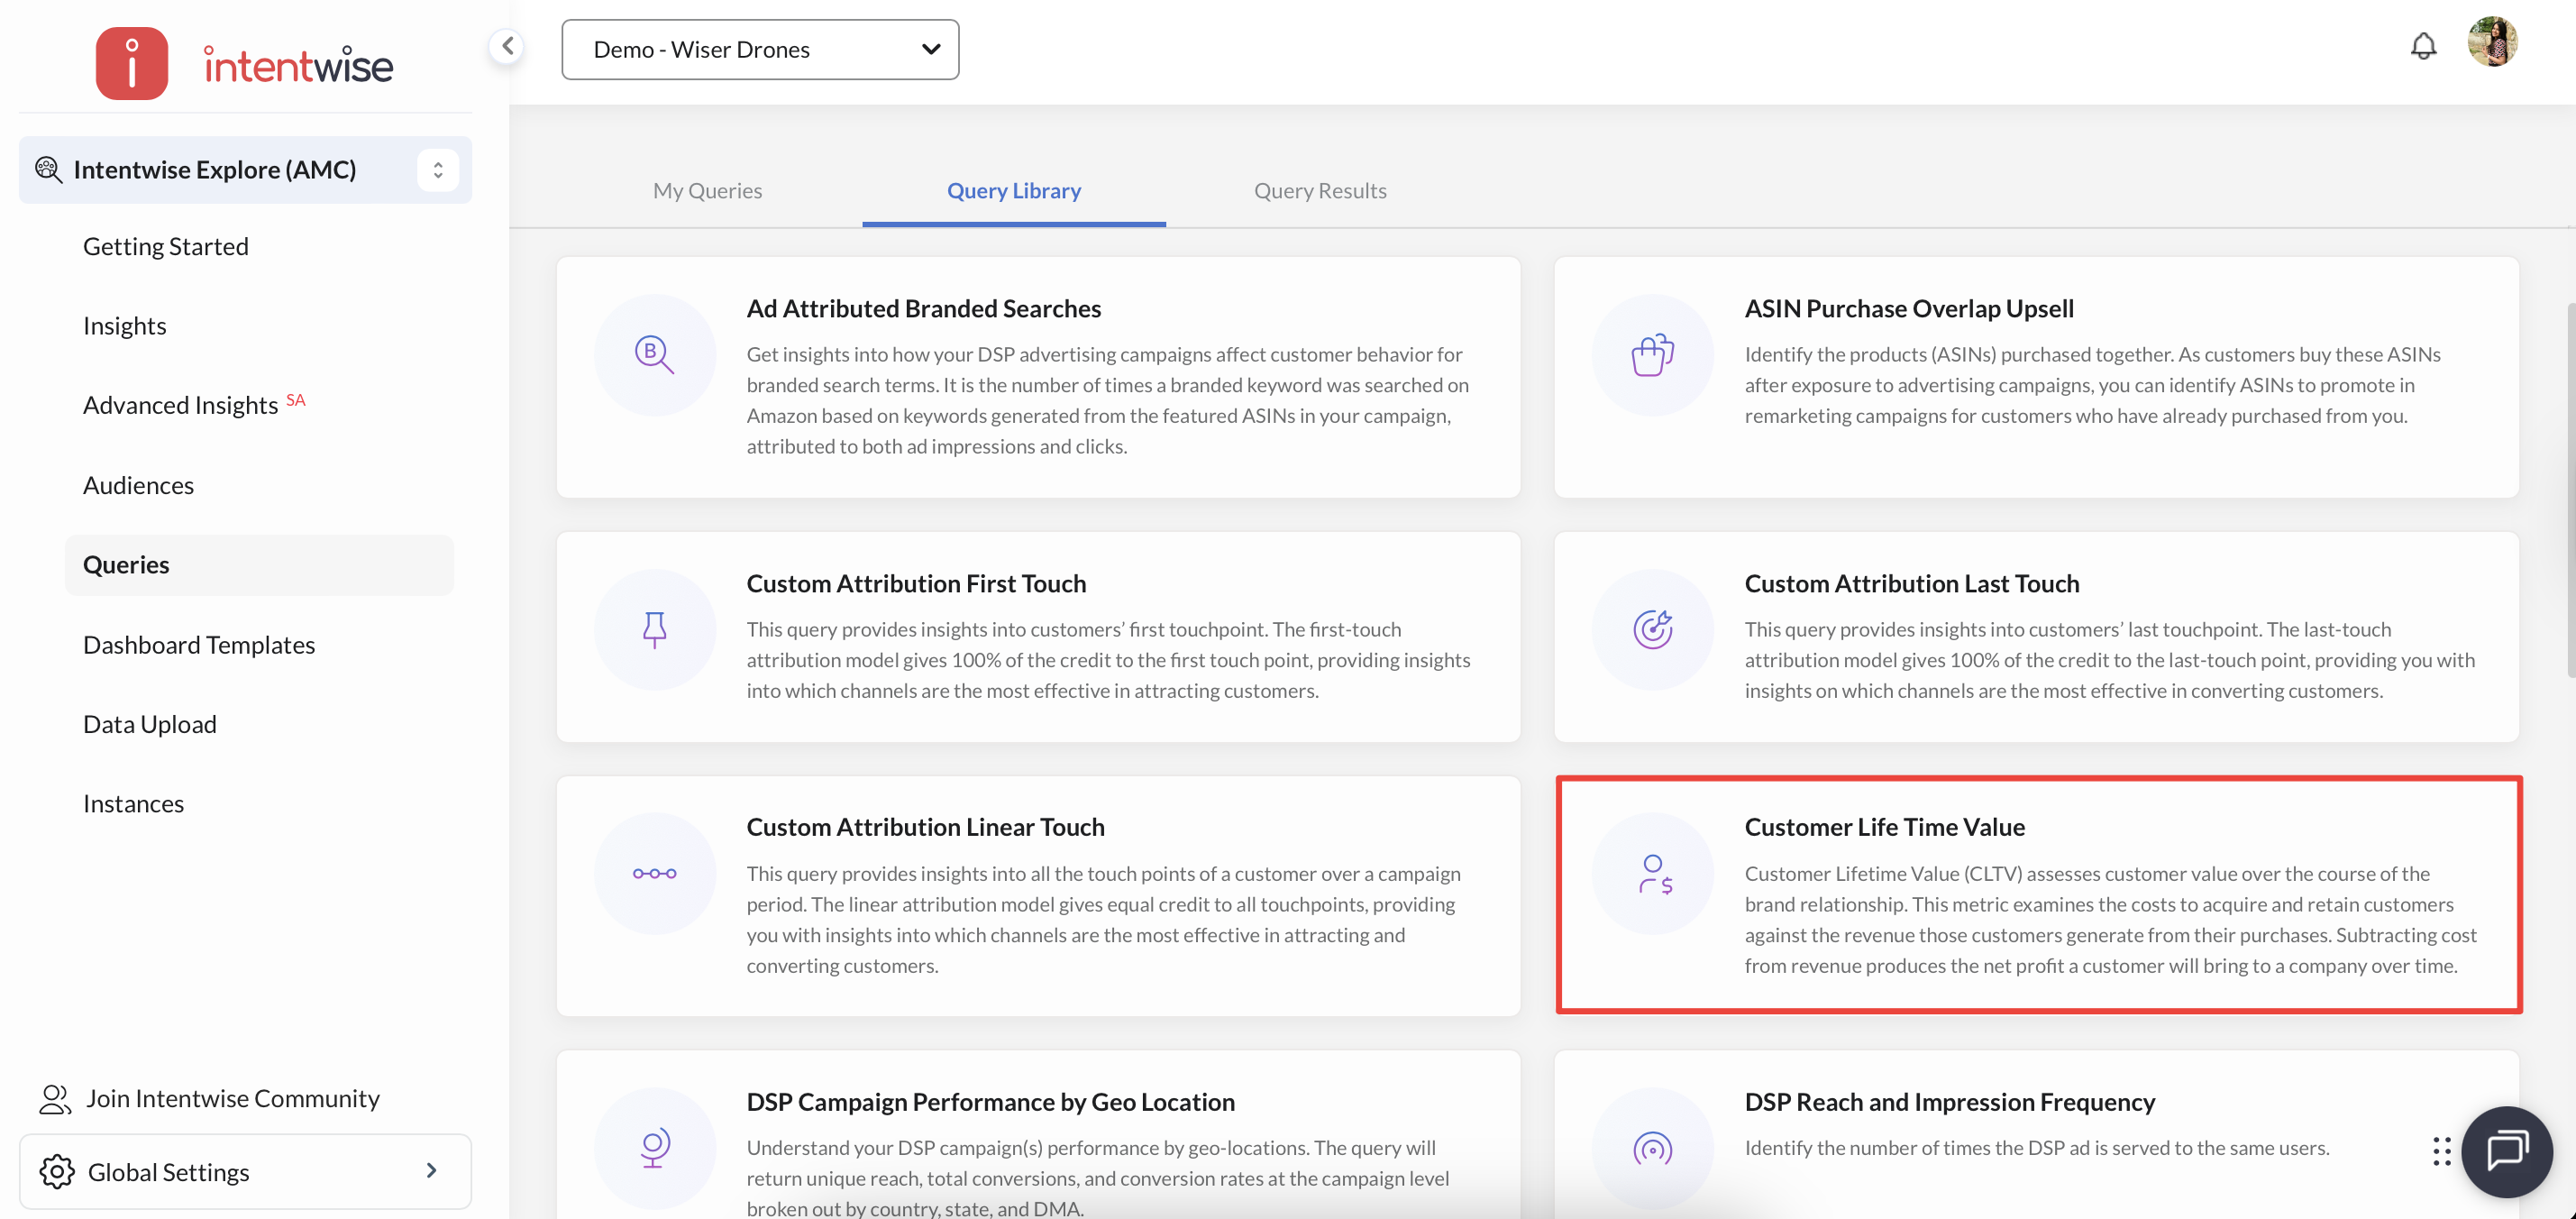Click the Ad Attributed Branded Searches description text

(1108, 400)
